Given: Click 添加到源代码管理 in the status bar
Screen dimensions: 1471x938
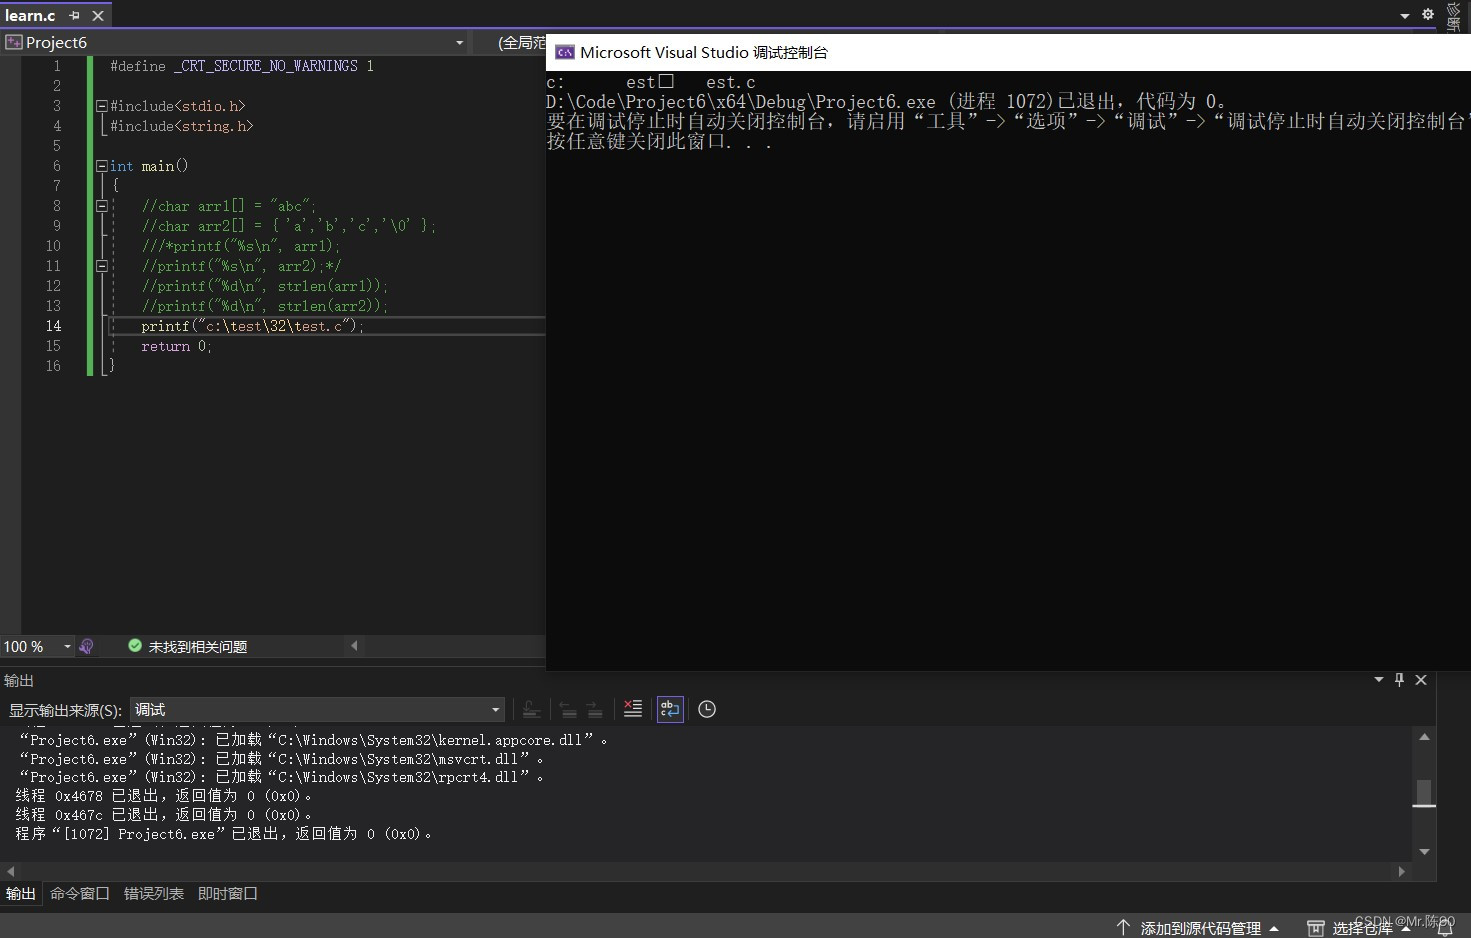Looking at the screenshot, I should 1201,928.
